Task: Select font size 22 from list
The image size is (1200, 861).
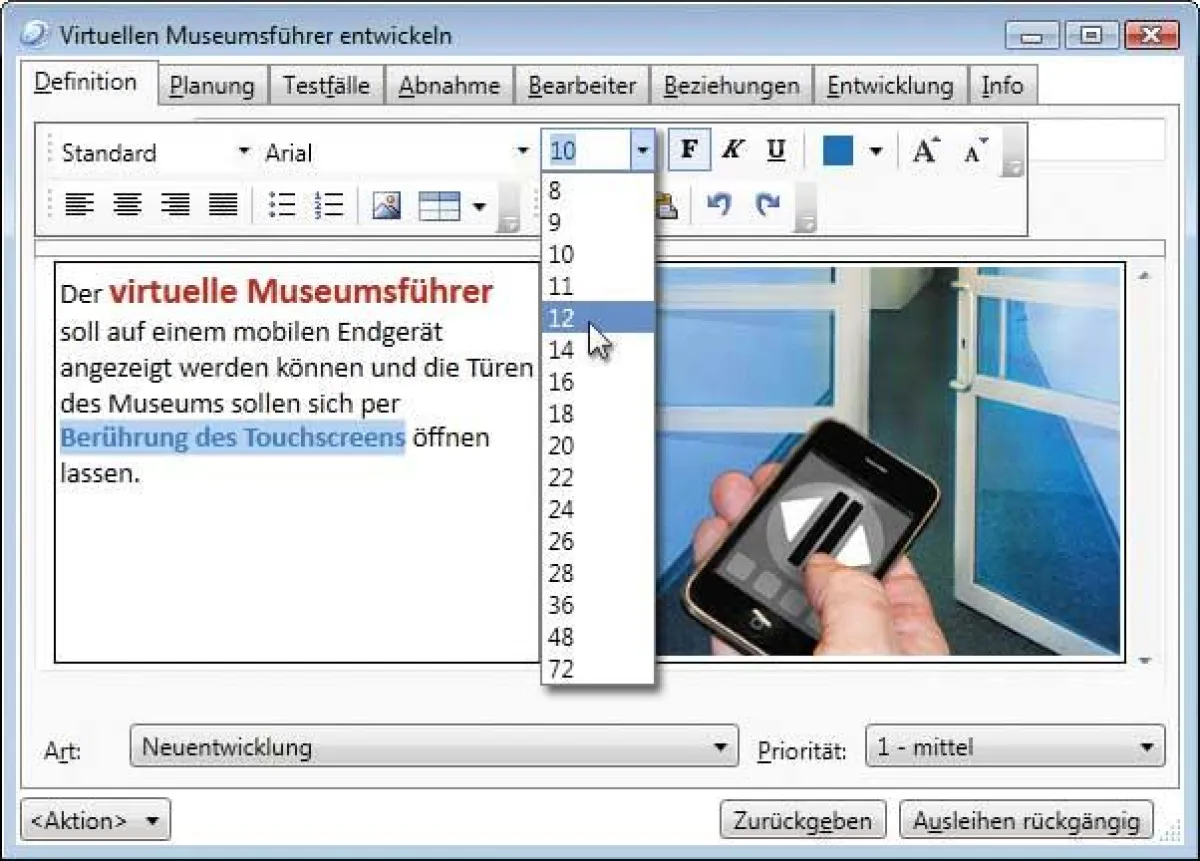Action: coord(598,478)
